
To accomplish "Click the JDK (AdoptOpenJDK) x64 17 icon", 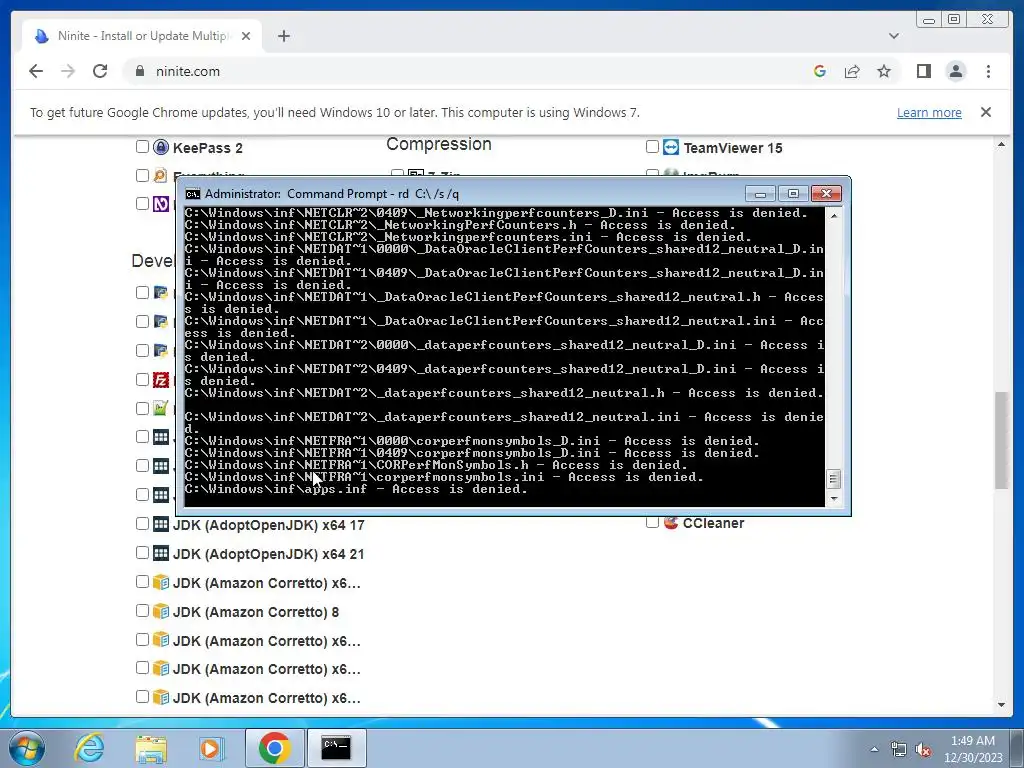I will point(161,524).
